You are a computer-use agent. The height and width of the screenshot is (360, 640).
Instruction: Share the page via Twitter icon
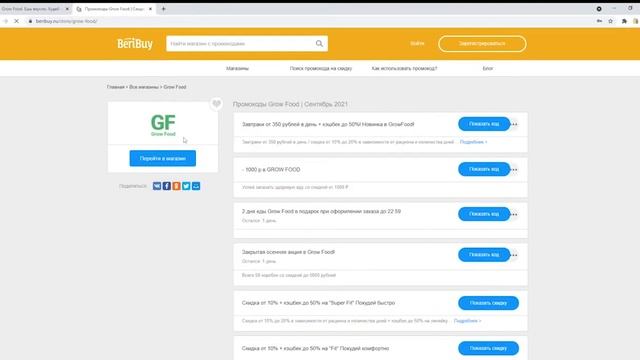click(186, 186)
